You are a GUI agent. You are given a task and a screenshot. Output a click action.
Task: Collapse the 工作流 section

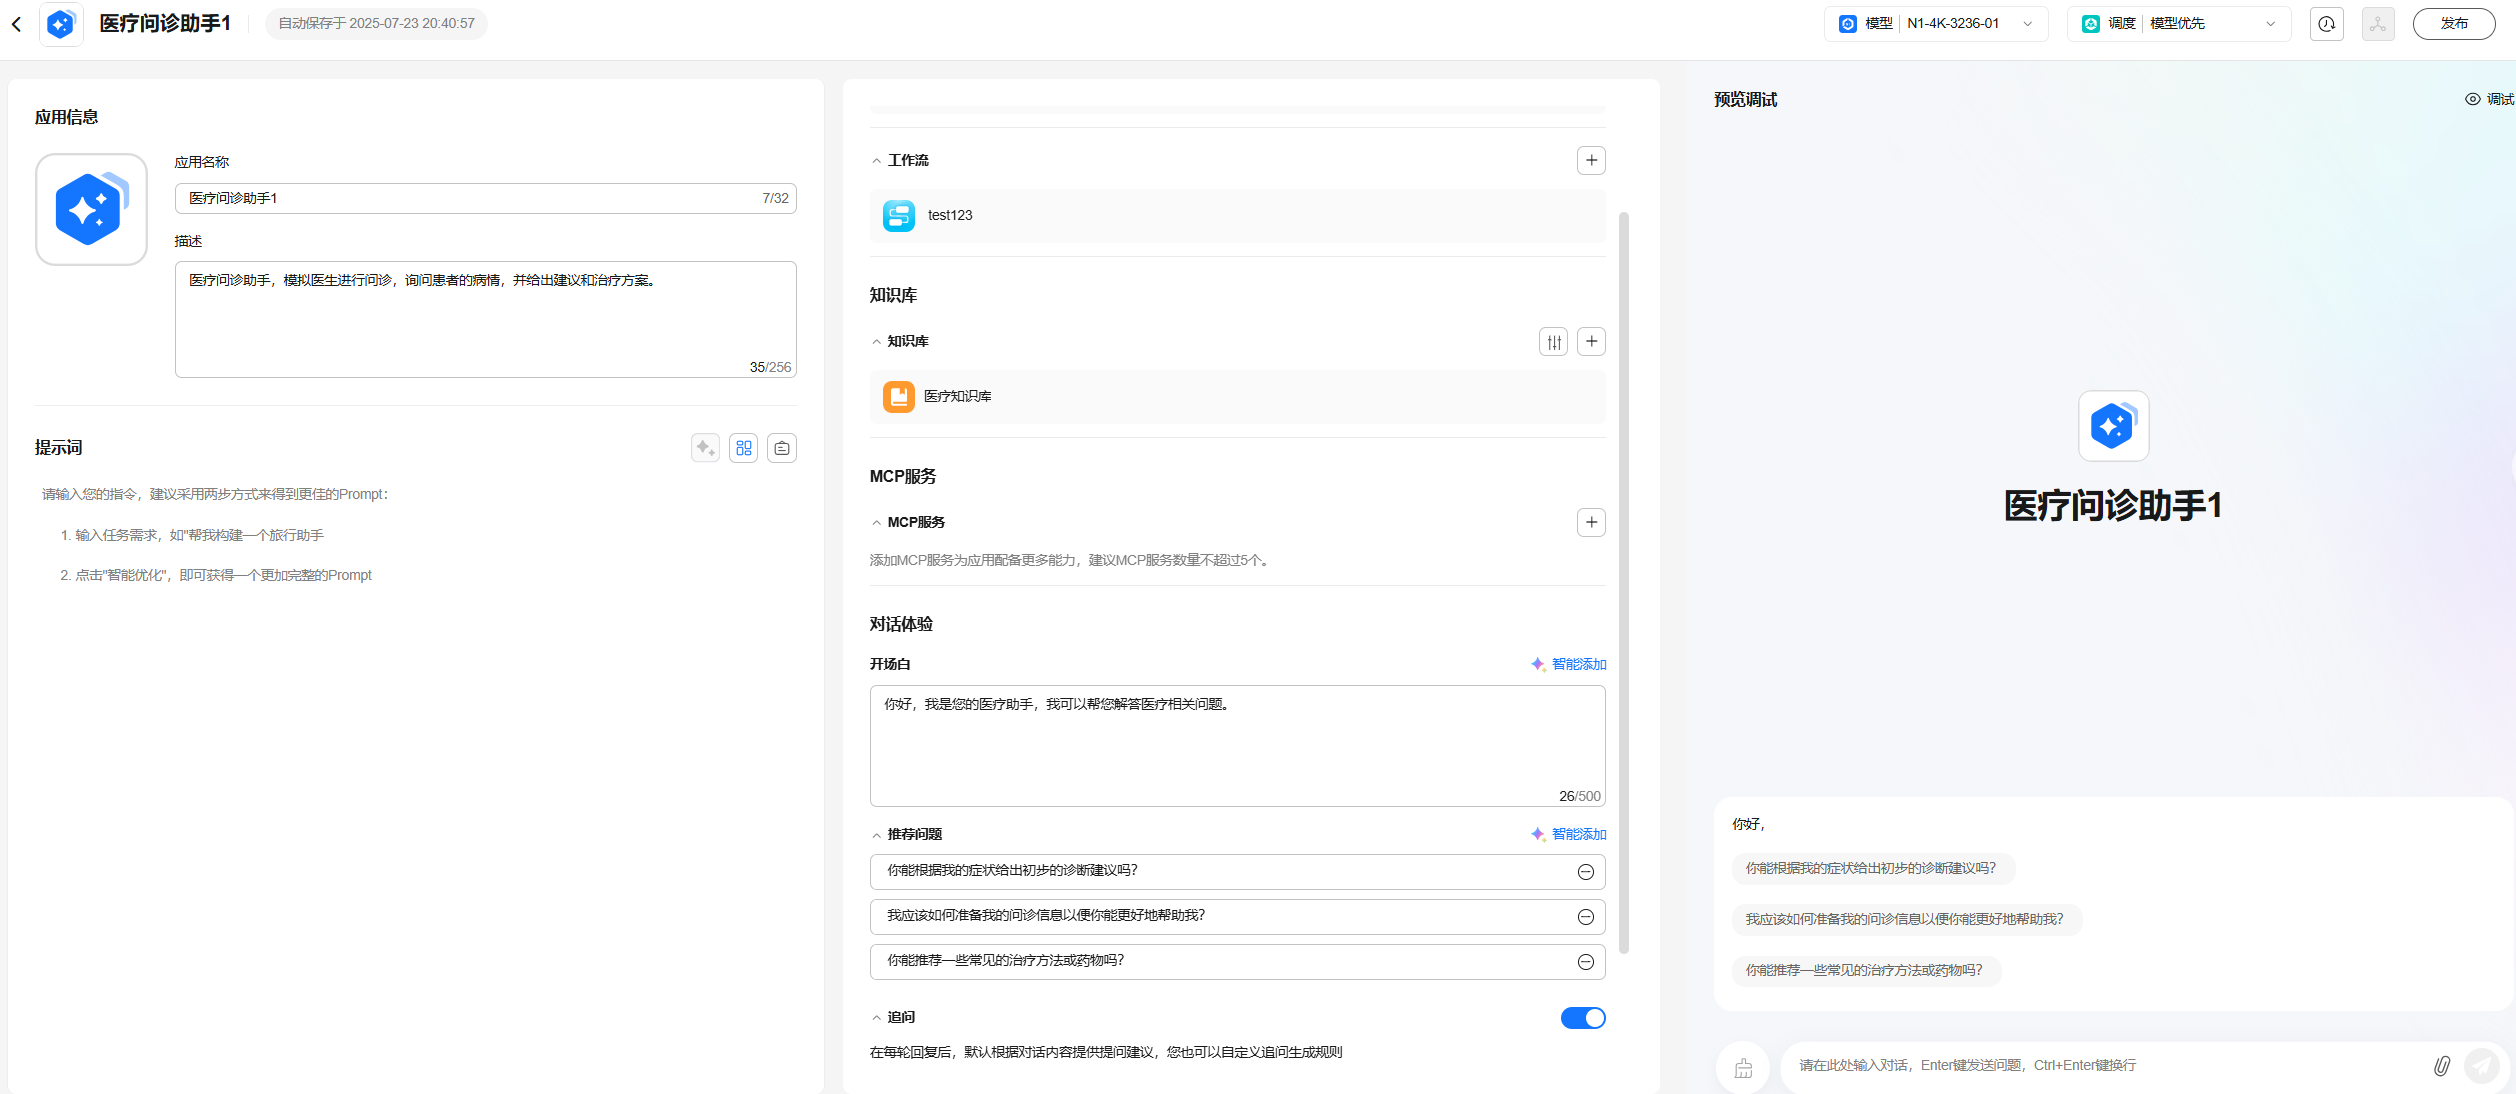(x=877, y=161)
